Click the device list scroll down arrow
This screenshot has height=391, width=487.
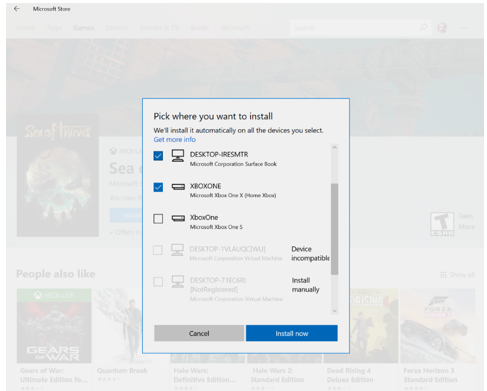point(335,311)
